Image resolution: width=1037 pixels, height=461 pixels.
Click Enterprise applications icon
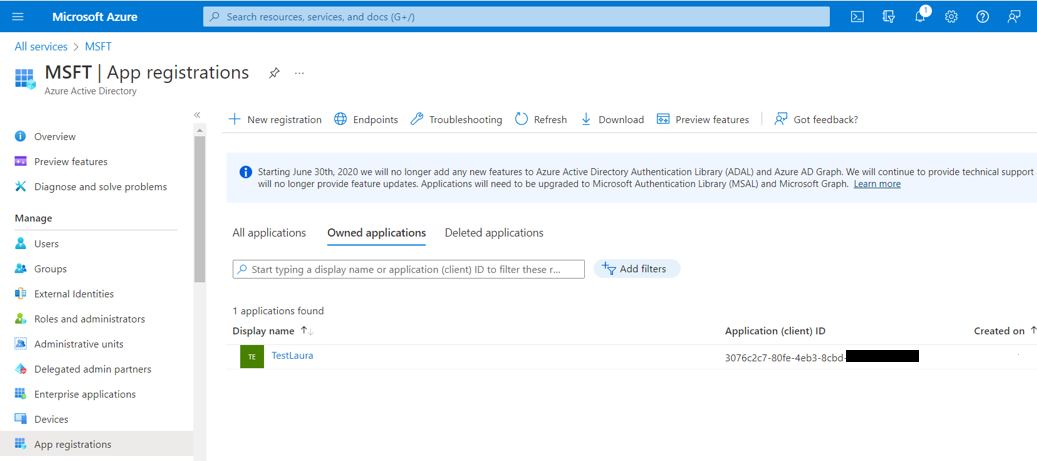(21, 394)
